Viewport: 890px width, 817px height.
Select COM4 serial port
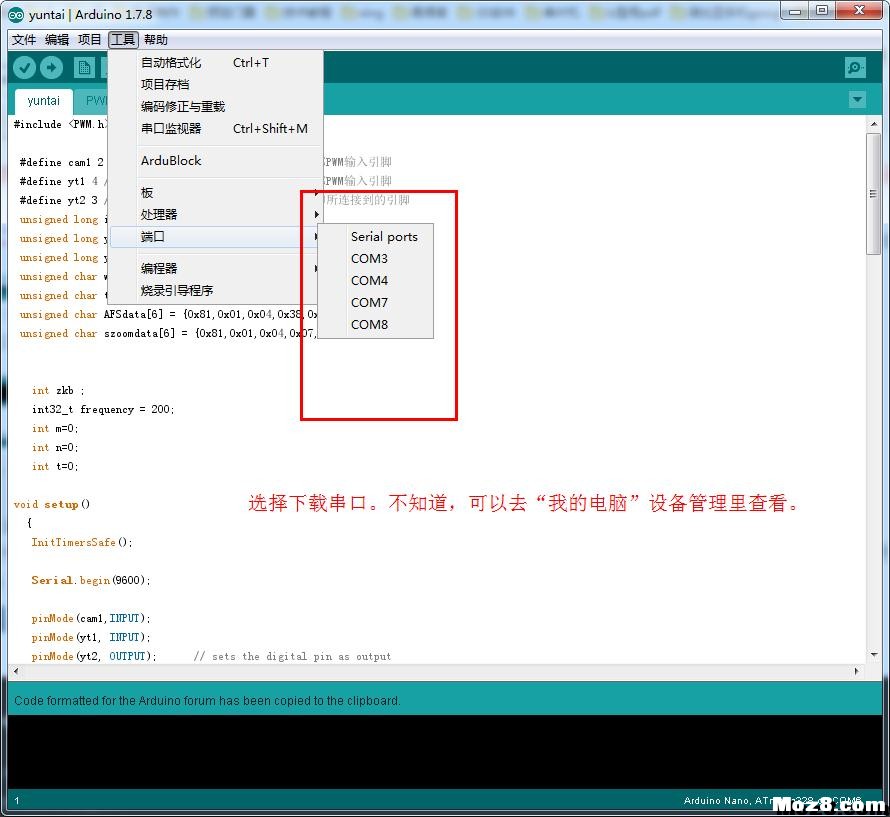[376, 280]
